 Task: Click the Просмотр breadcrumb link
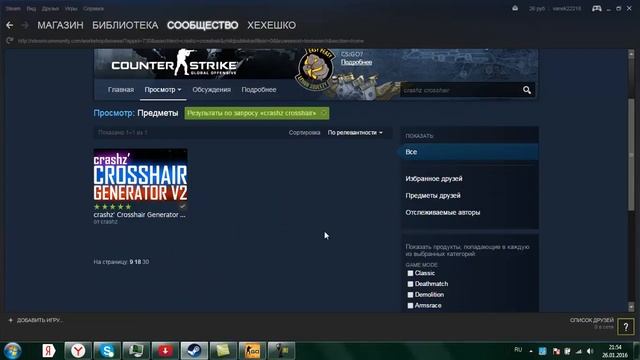[113, 113]
